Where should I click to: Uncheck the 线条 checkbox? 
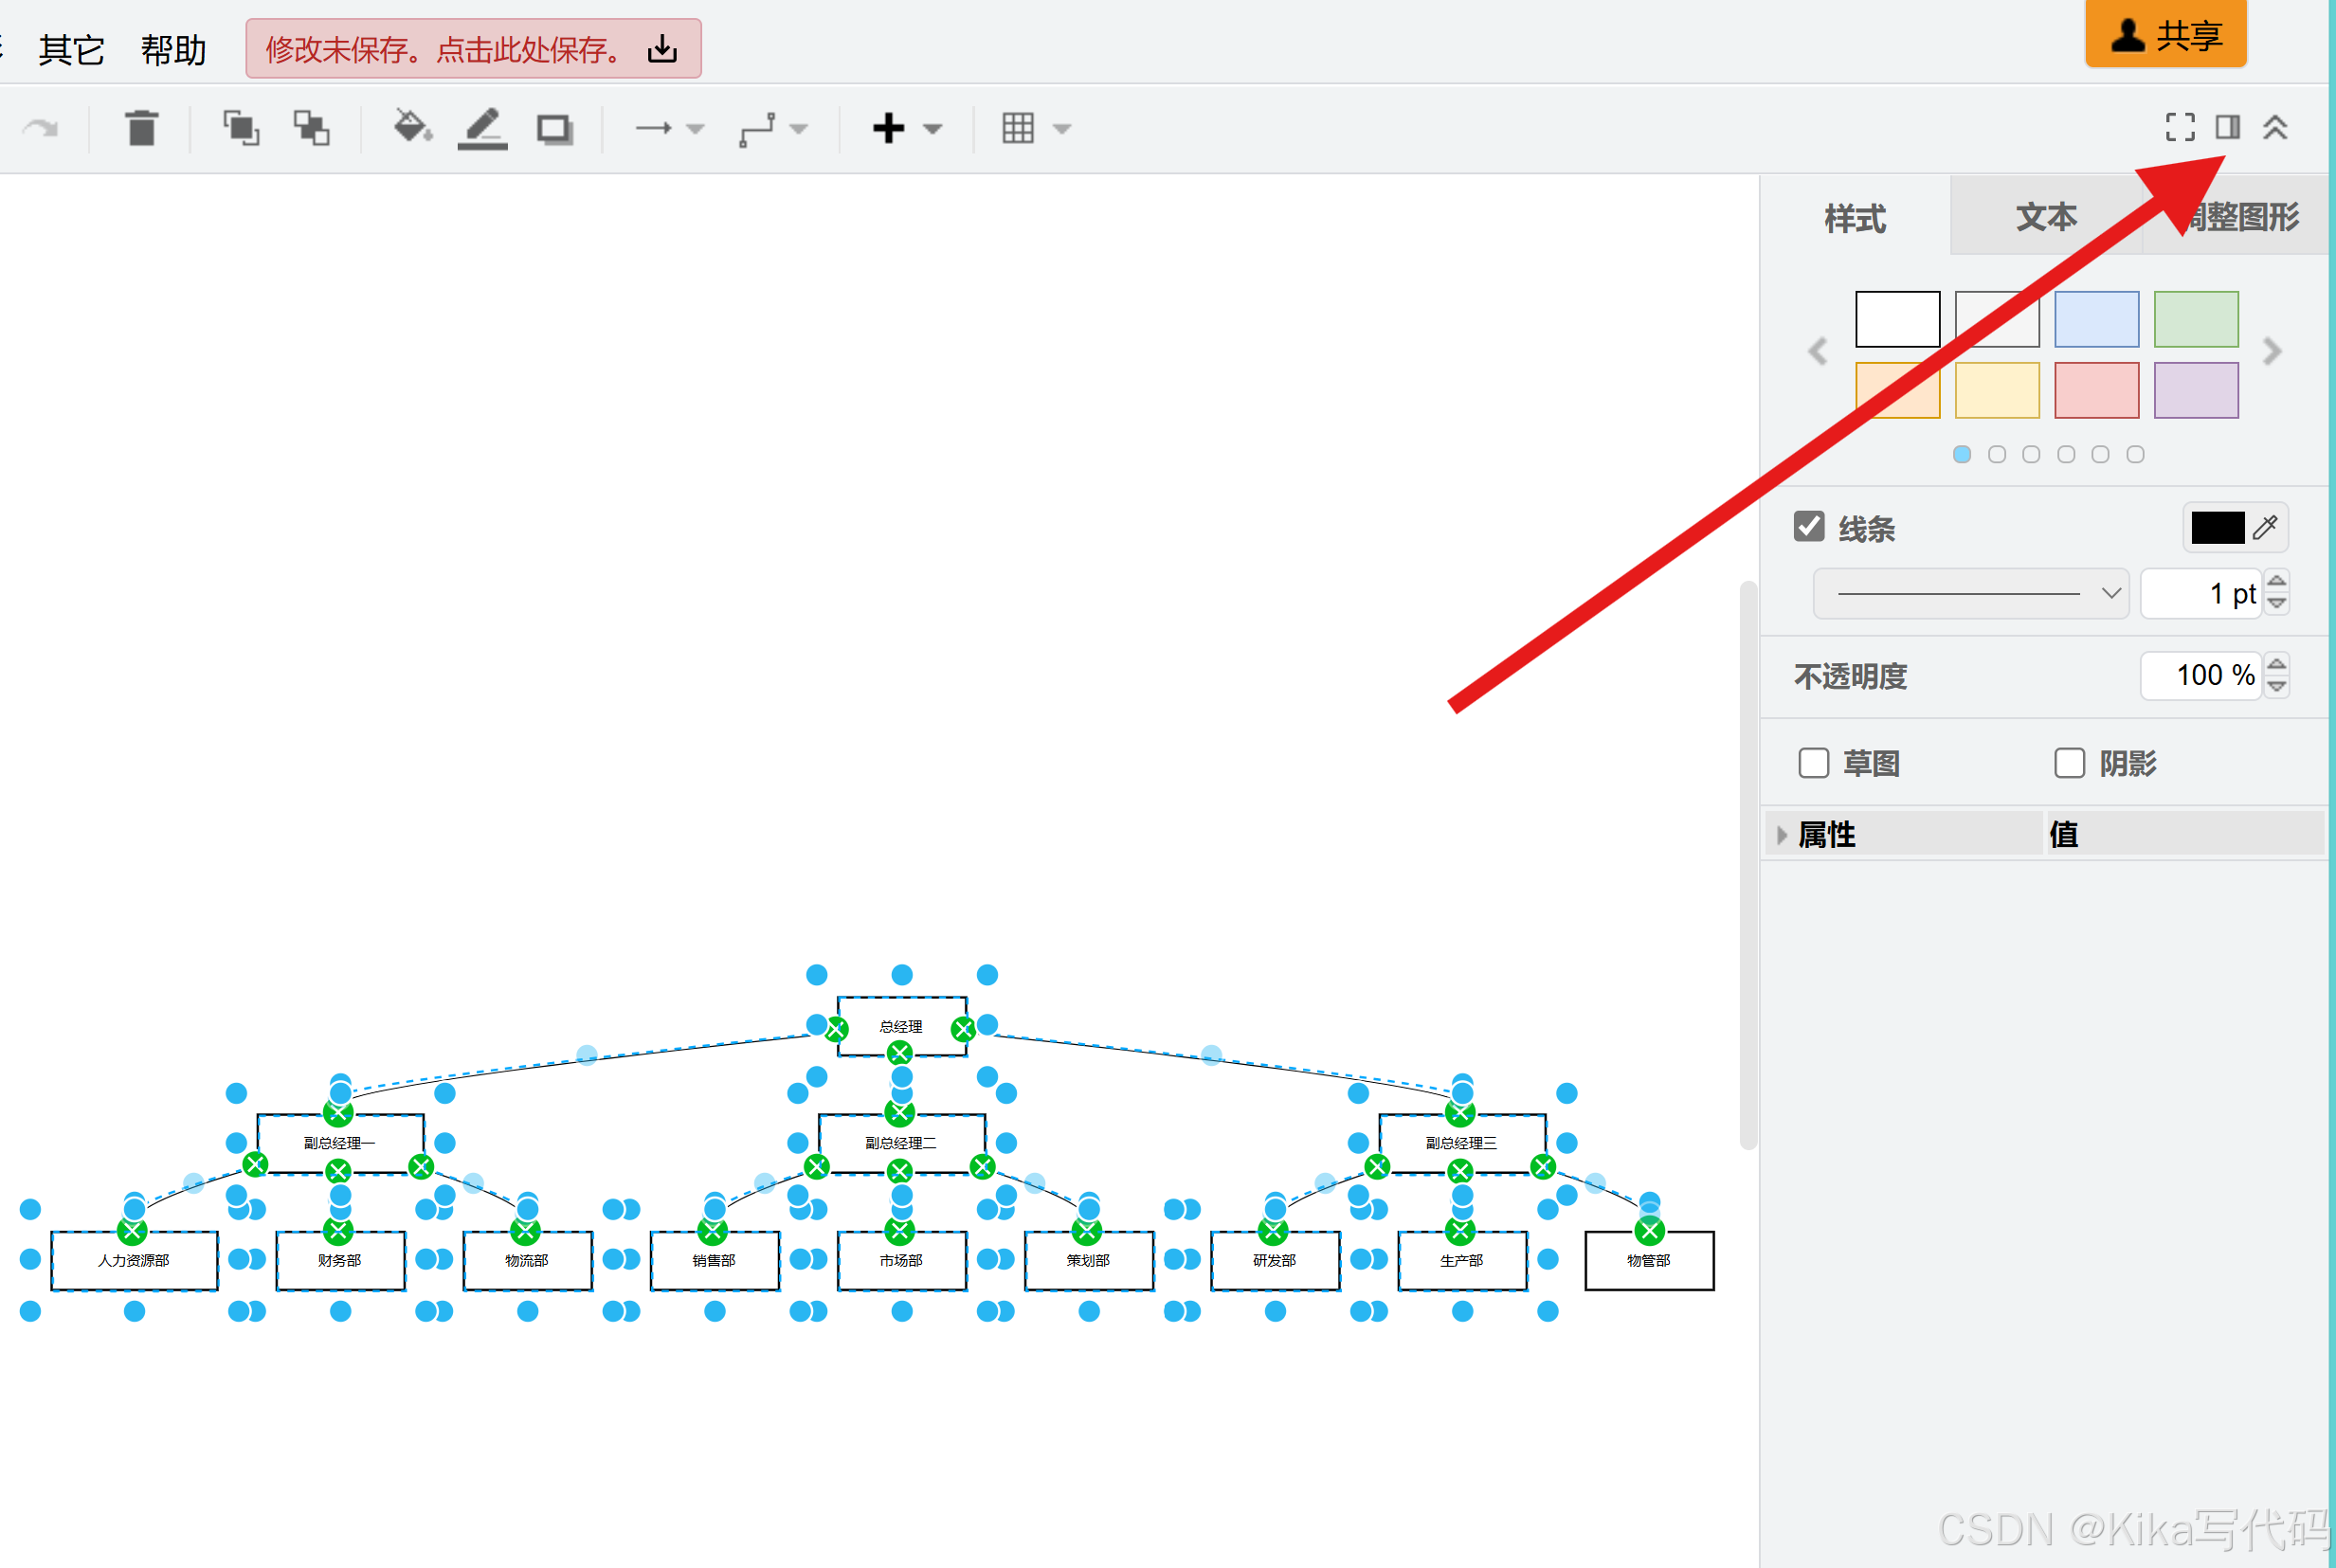click(x=1808, y=527)
